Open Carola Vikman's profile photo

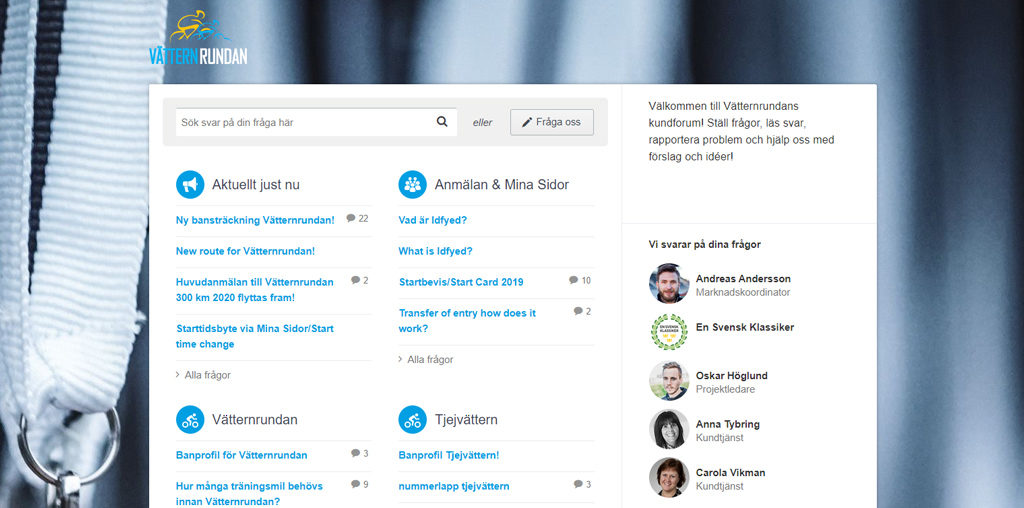[669, 477]
